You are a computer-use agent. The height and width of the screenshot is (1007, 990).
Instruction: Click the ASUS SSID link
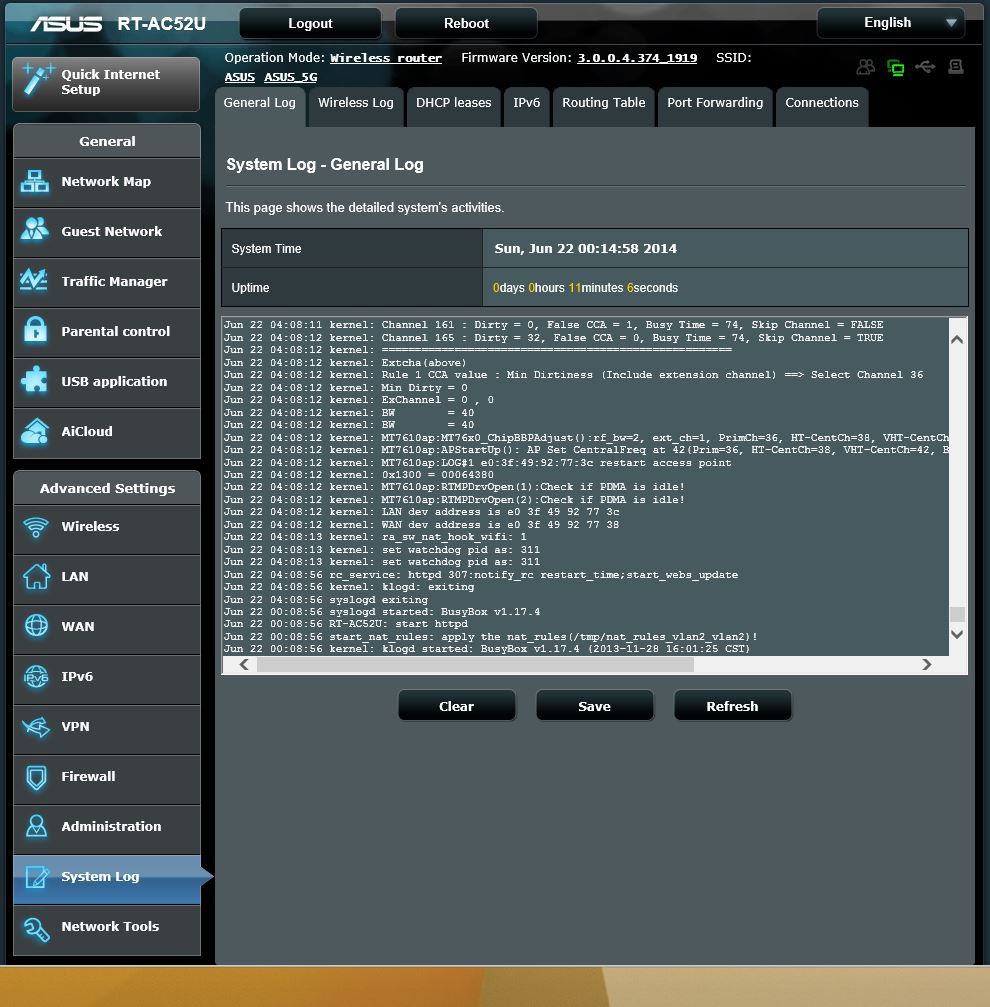coord(239,78)
